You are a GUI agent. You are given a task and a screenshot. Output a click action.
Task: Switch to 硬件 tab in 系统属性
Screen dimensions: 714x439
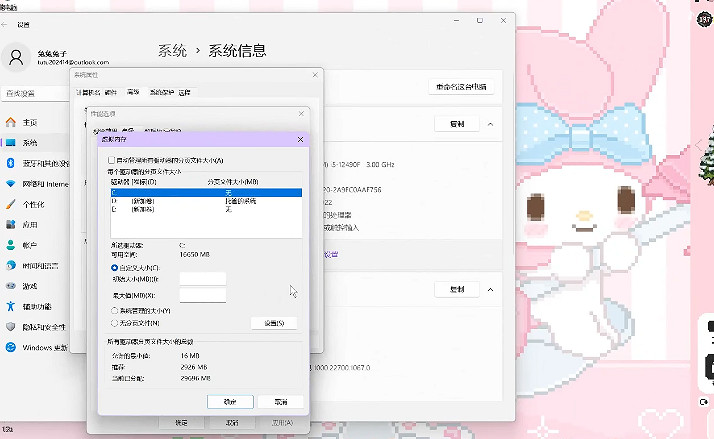point(111,92)
